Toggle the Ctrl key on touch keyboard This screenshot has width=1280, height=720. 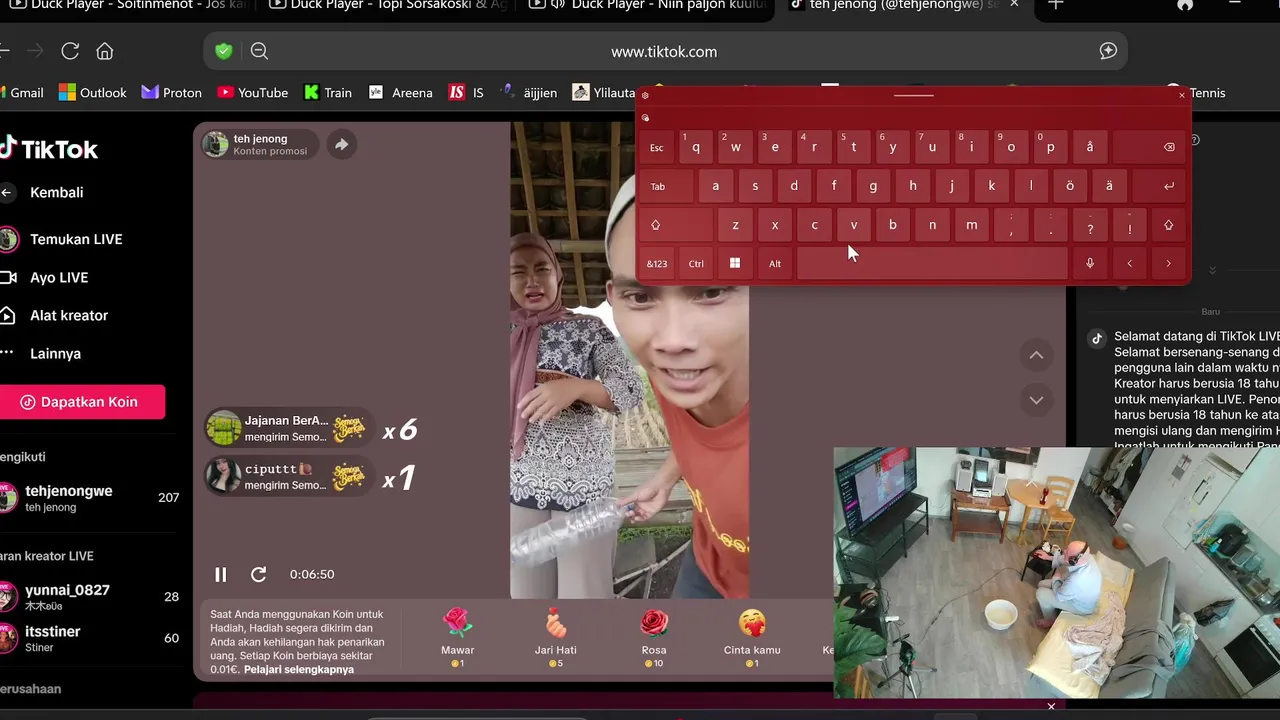[696, 264]
